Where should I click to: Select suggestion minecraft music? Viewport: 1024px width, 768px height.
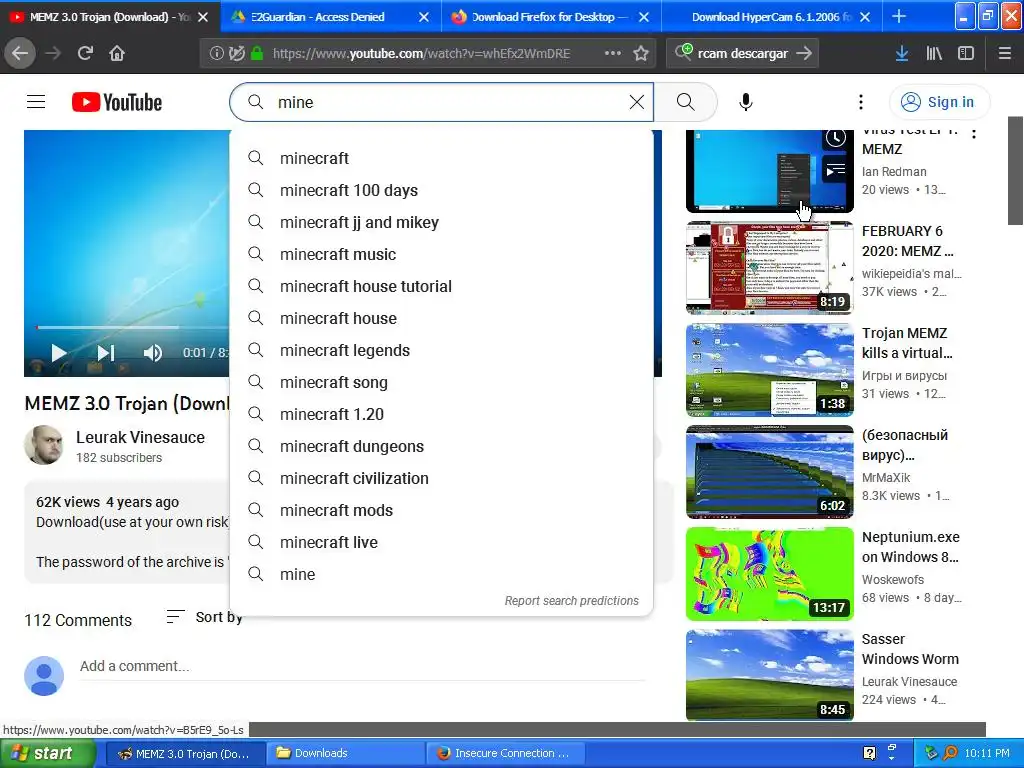pos(441,254)
